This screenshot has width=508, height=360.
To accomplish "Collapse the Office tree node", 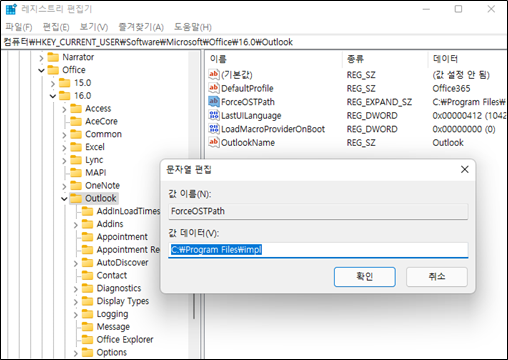I will tap(41, 70).
